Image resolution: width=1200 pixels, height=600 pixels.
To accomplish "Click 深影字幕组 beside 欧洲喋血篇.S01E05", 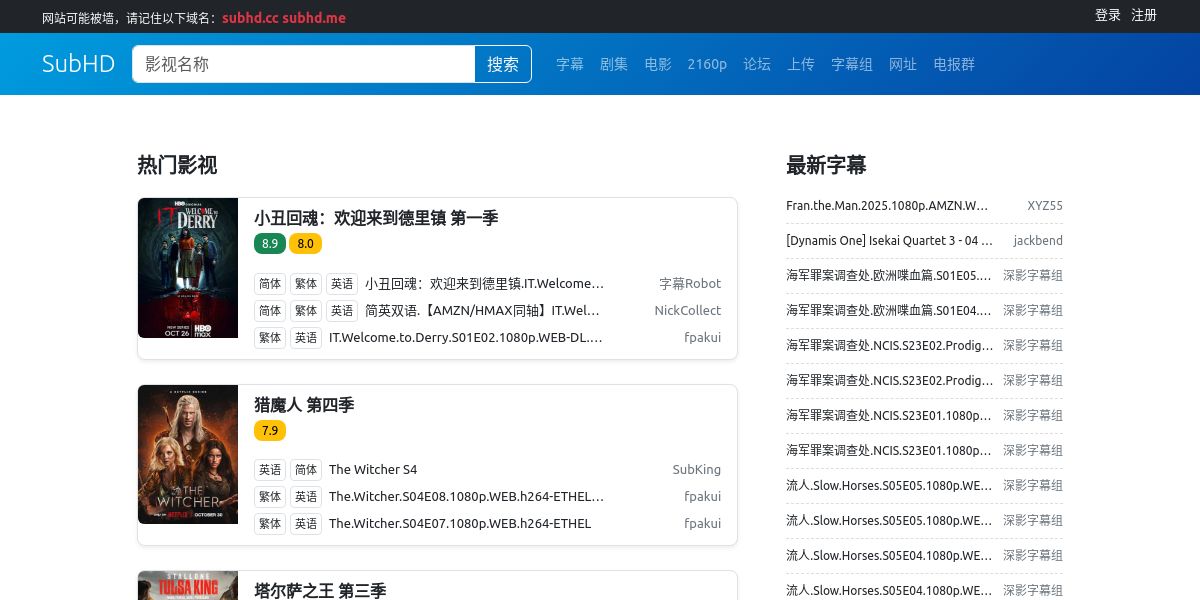I will 1033,276.
